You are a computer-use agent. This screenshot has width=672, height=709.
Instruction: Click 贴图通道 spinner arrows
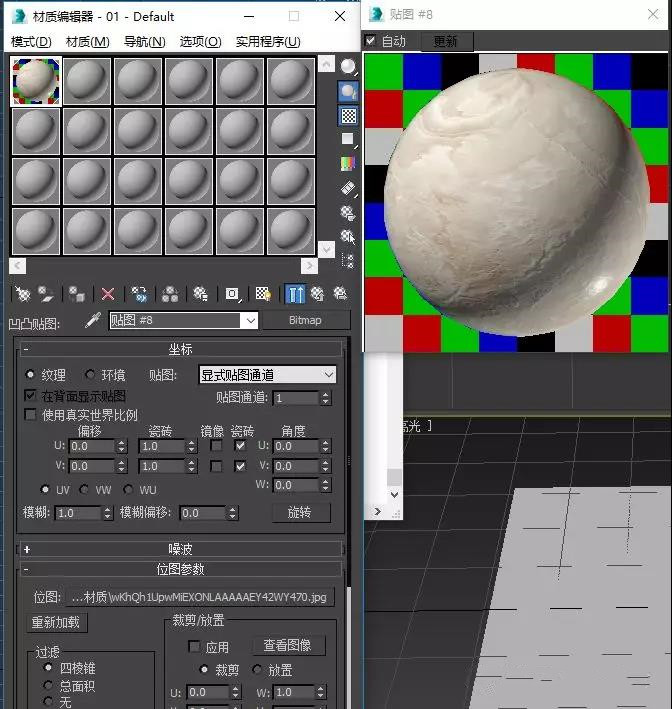click(326, 398)
